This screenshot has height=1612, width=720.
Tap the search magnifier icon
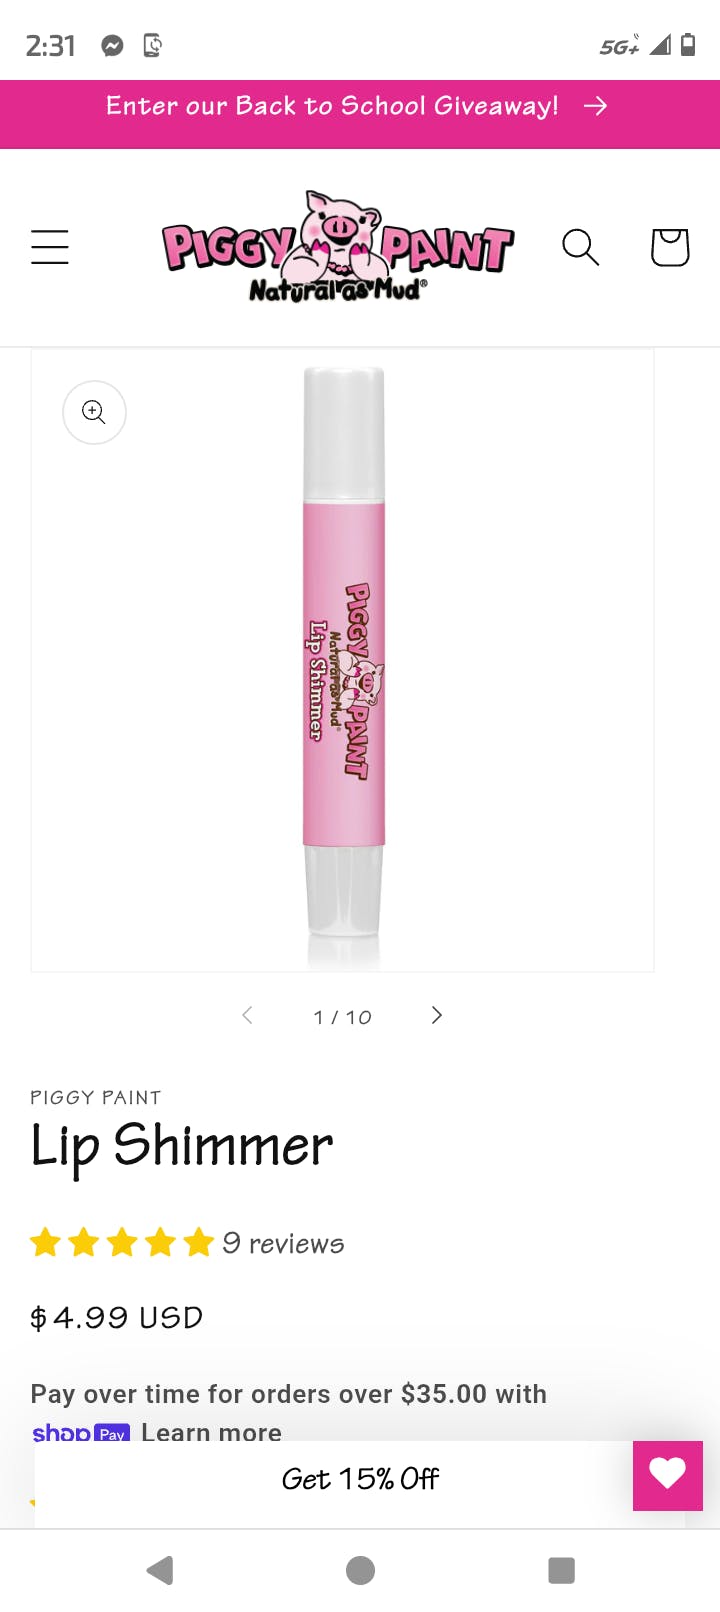tap(580, 247)
